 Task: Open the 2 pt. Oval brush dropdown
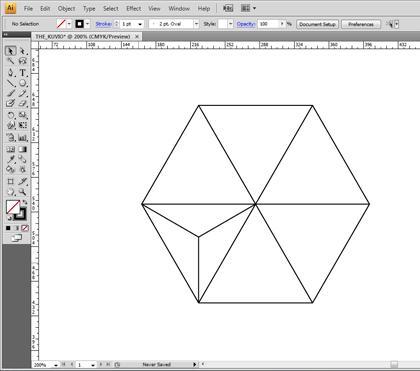[x=196, y=24]
